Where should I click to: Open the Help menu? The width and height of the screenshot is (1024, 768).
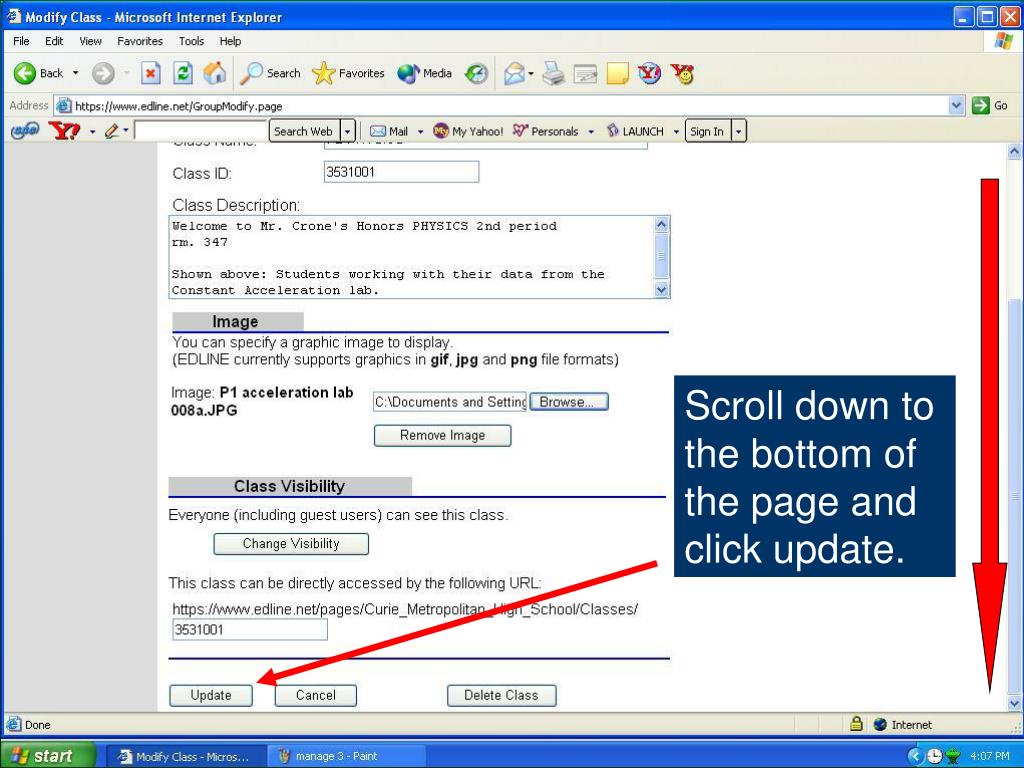point(230,41)
